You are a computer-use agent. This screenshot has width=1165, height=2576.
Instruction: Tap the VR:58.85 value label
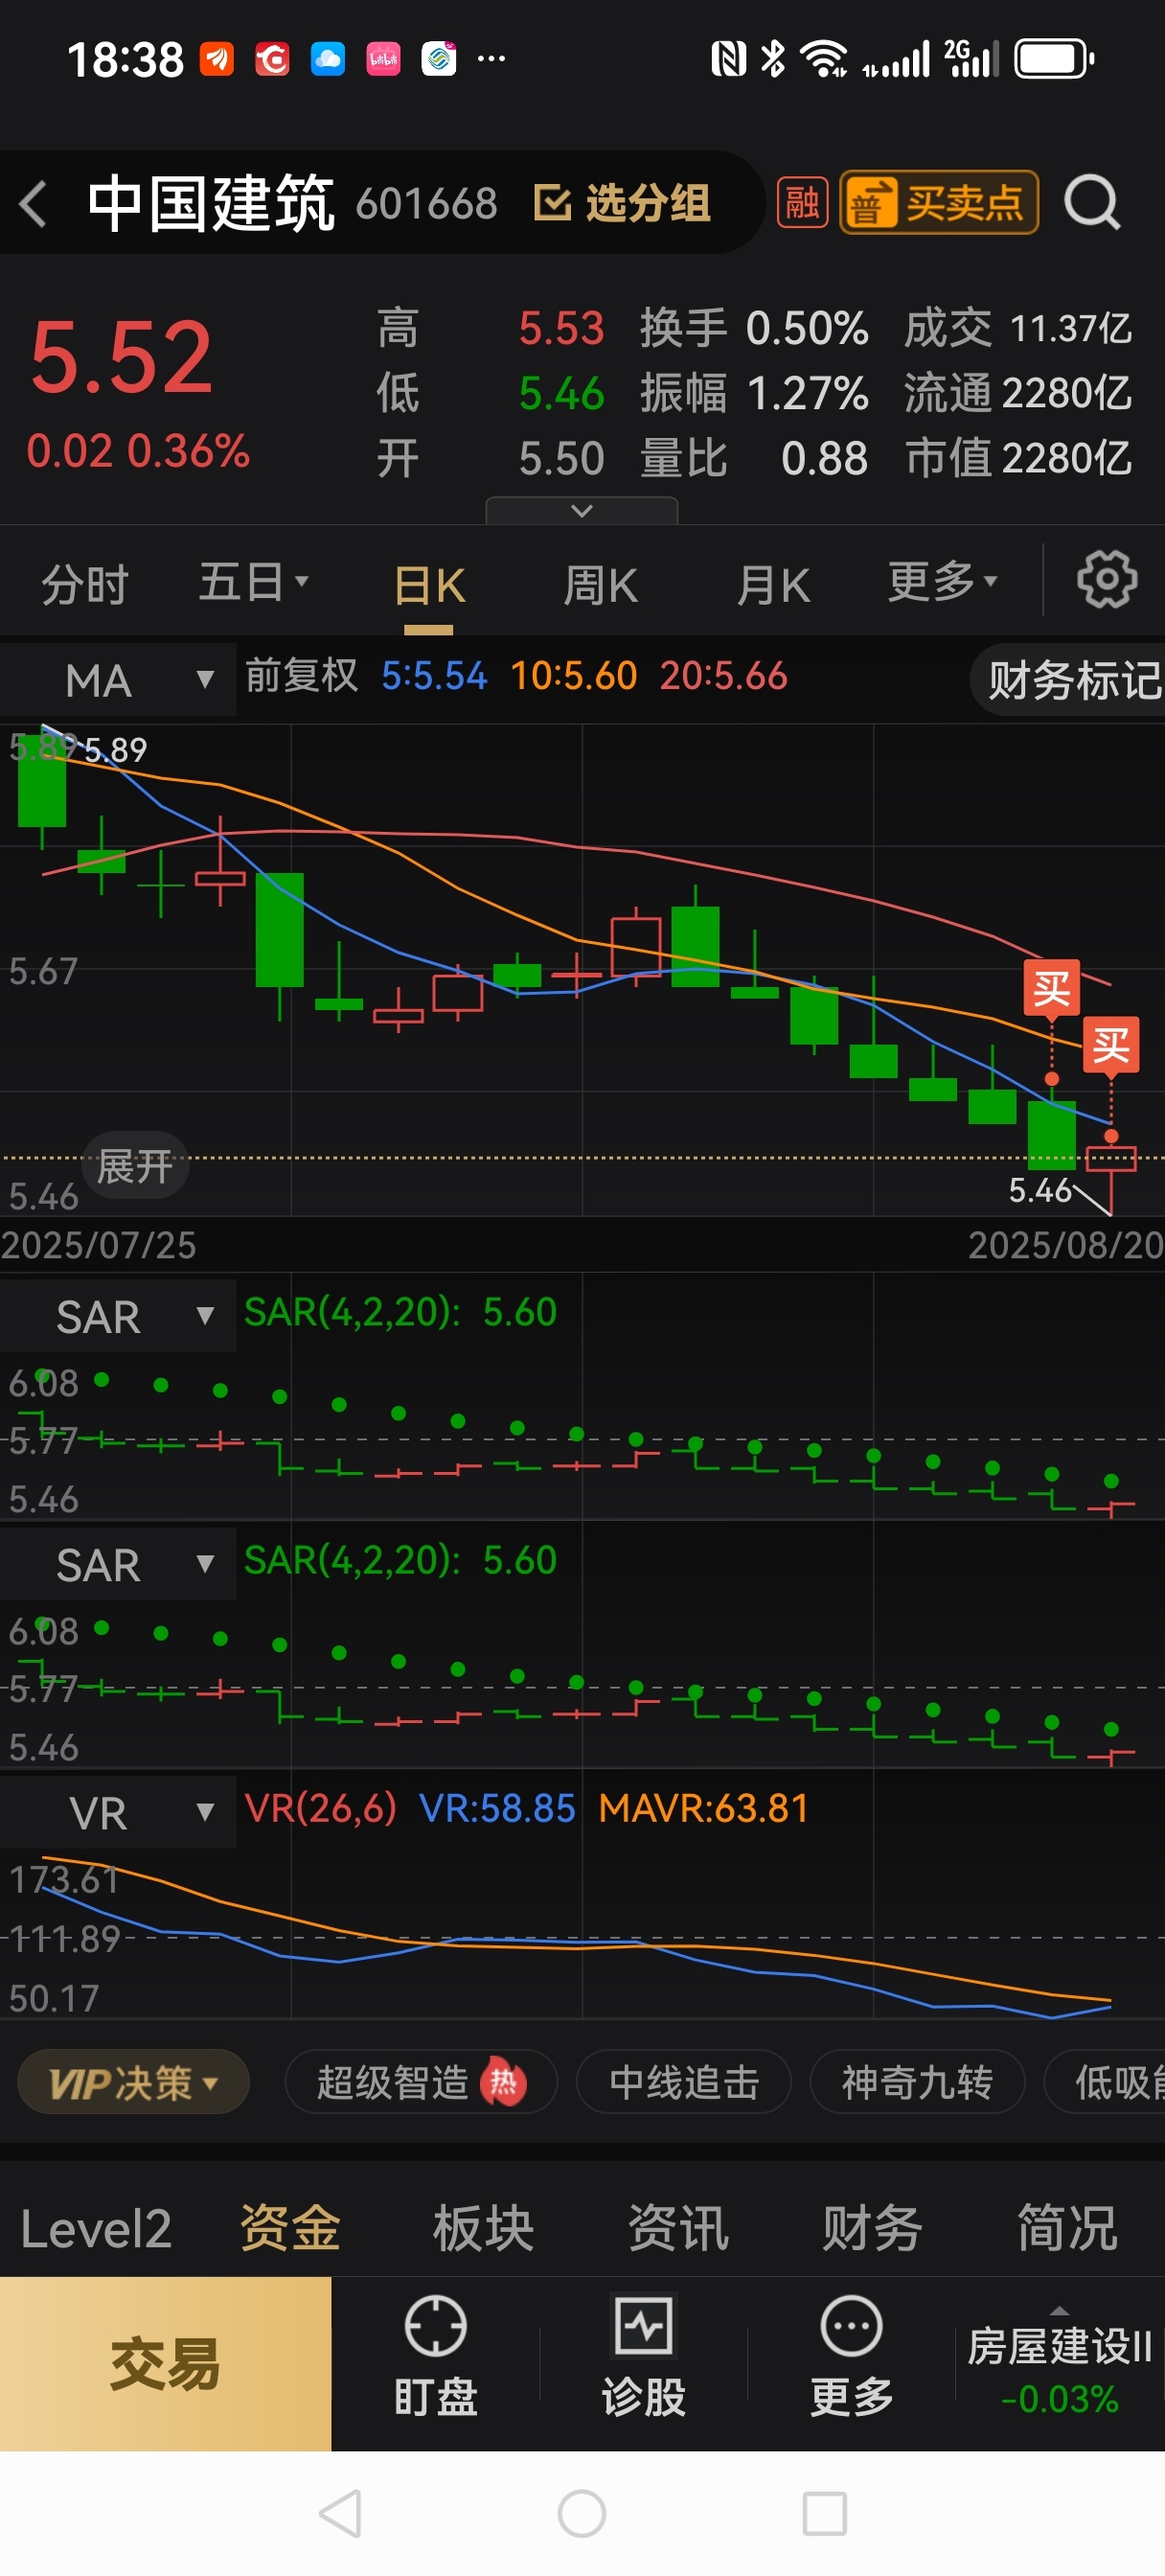(497, 1809)
